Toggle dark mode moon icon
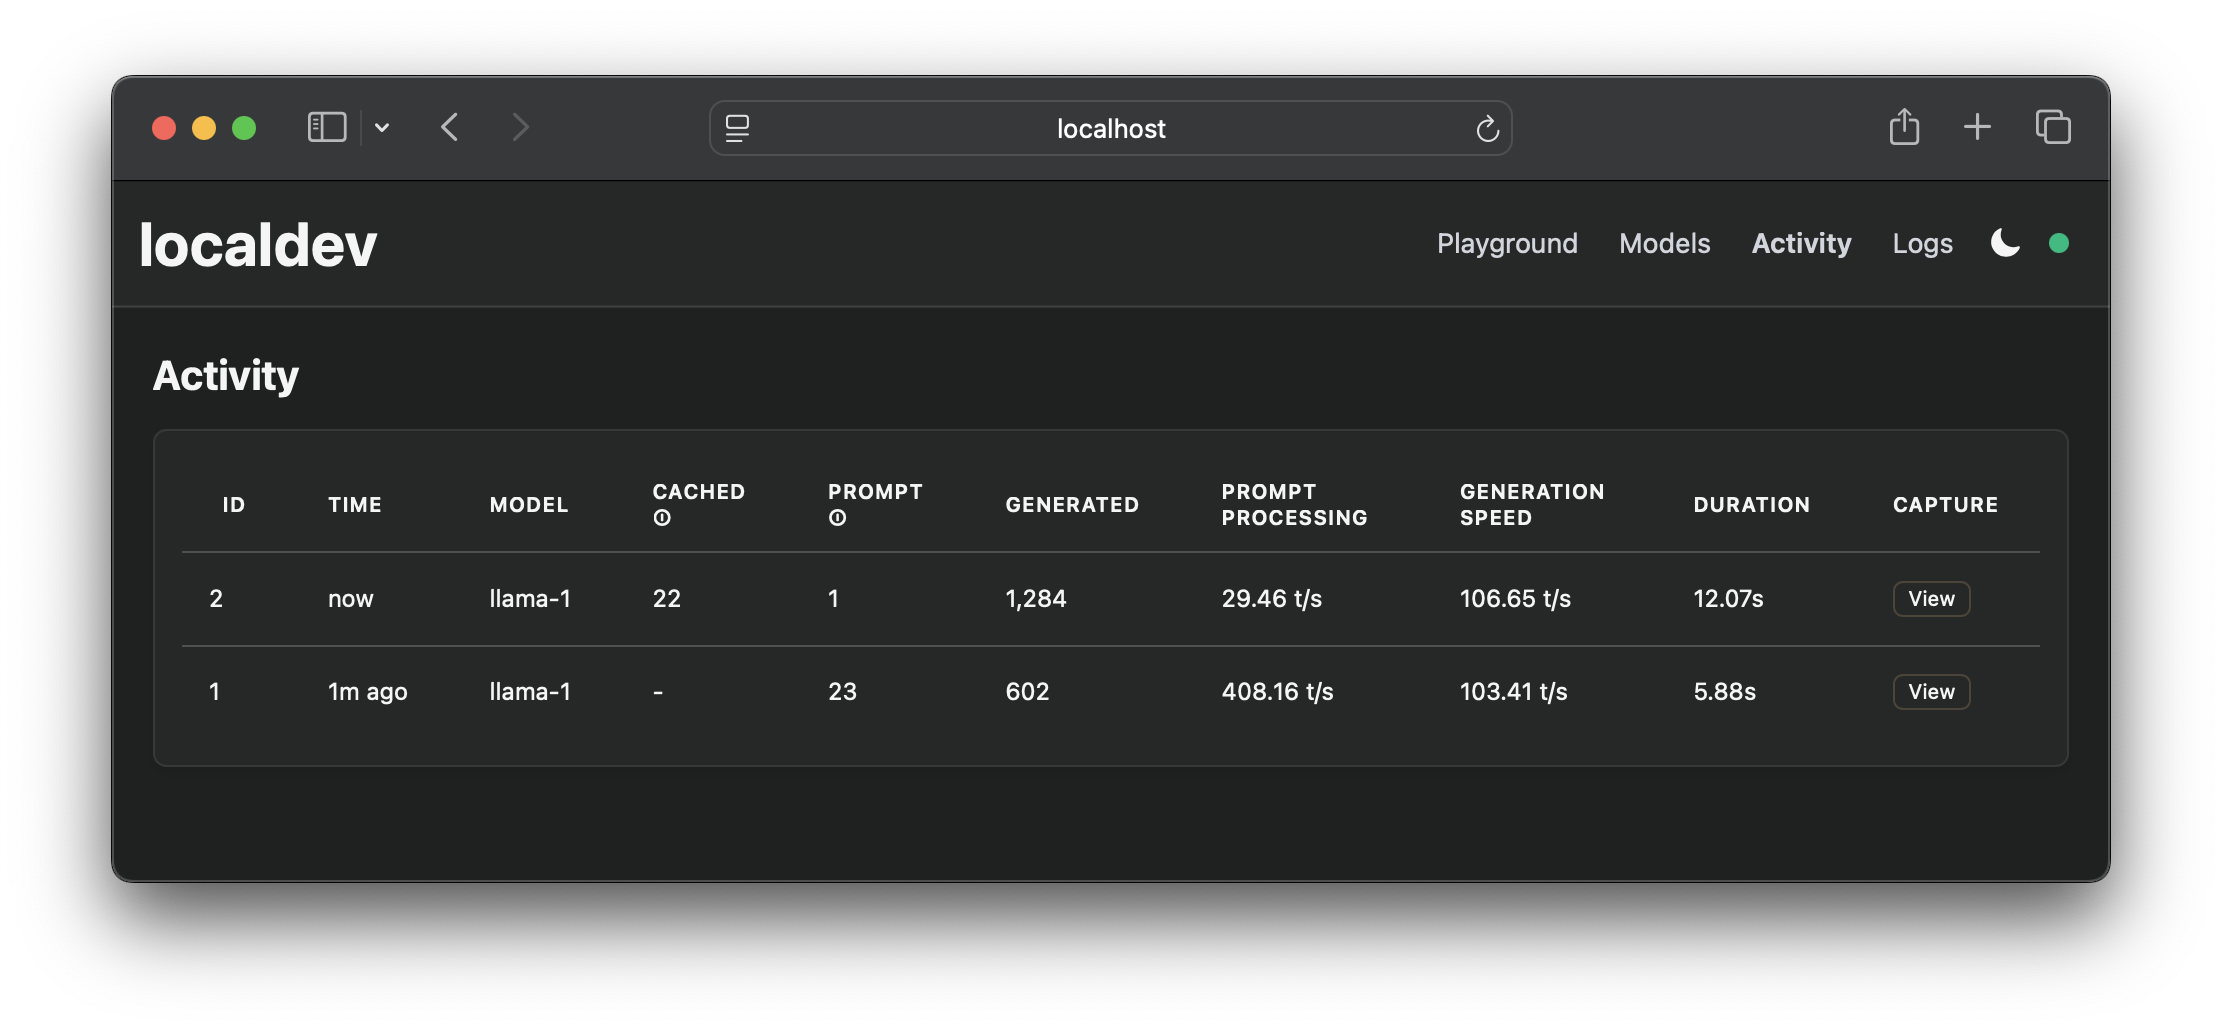 tap(2005, 243)
